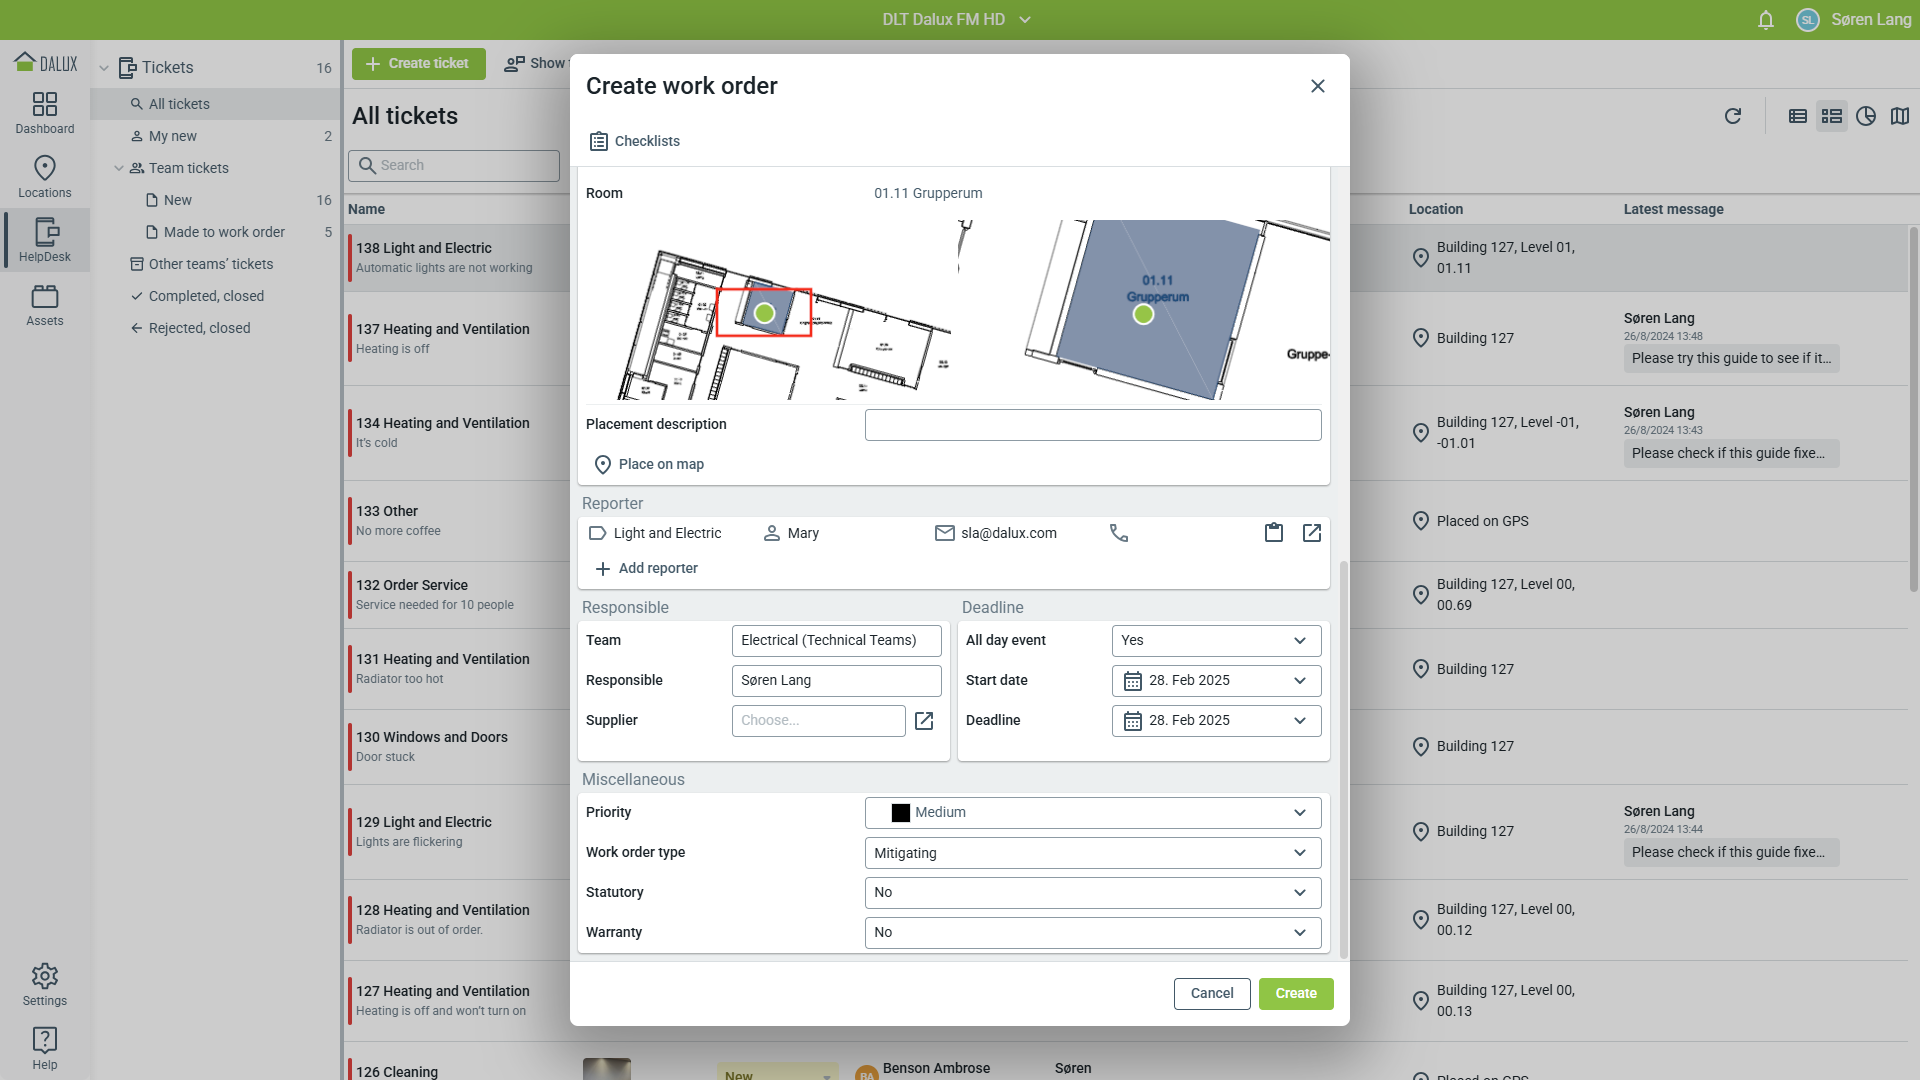Image resolution: width=1920 pixels, height=1080 pixels.
Task: Click the Placement description field
Action: click(x=1092, y=425)
